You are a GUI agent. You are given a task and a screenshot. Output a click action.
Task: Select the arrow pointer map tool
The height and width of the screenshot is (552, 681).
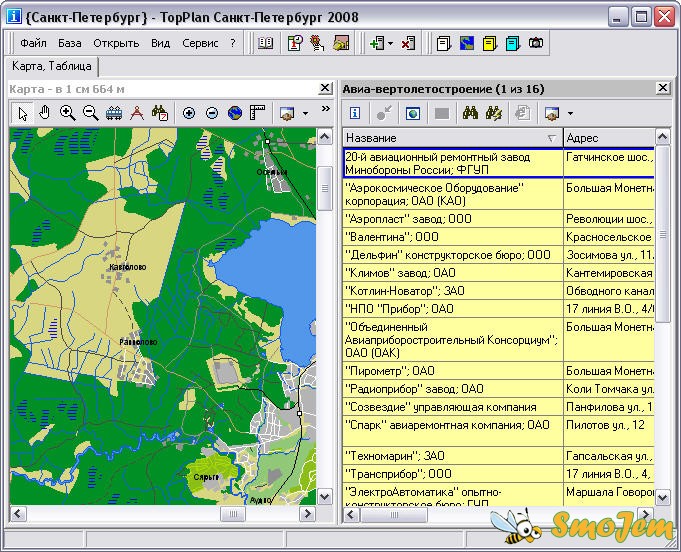(x=22, y=113)
